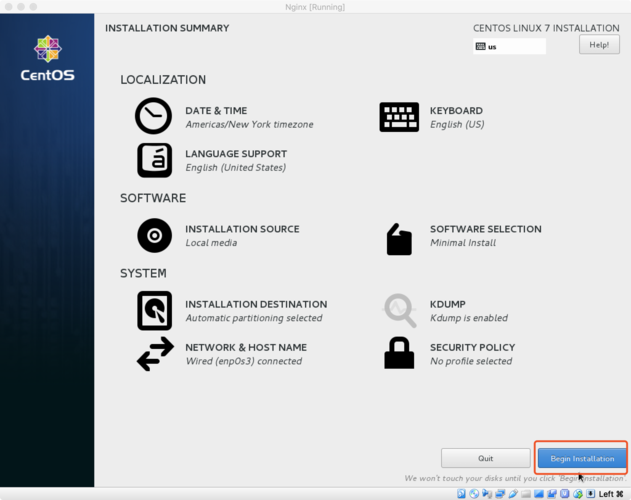Click 'Americas/New York timezone' text
Screen dimensions: 631x500
(x=249, y=124)
